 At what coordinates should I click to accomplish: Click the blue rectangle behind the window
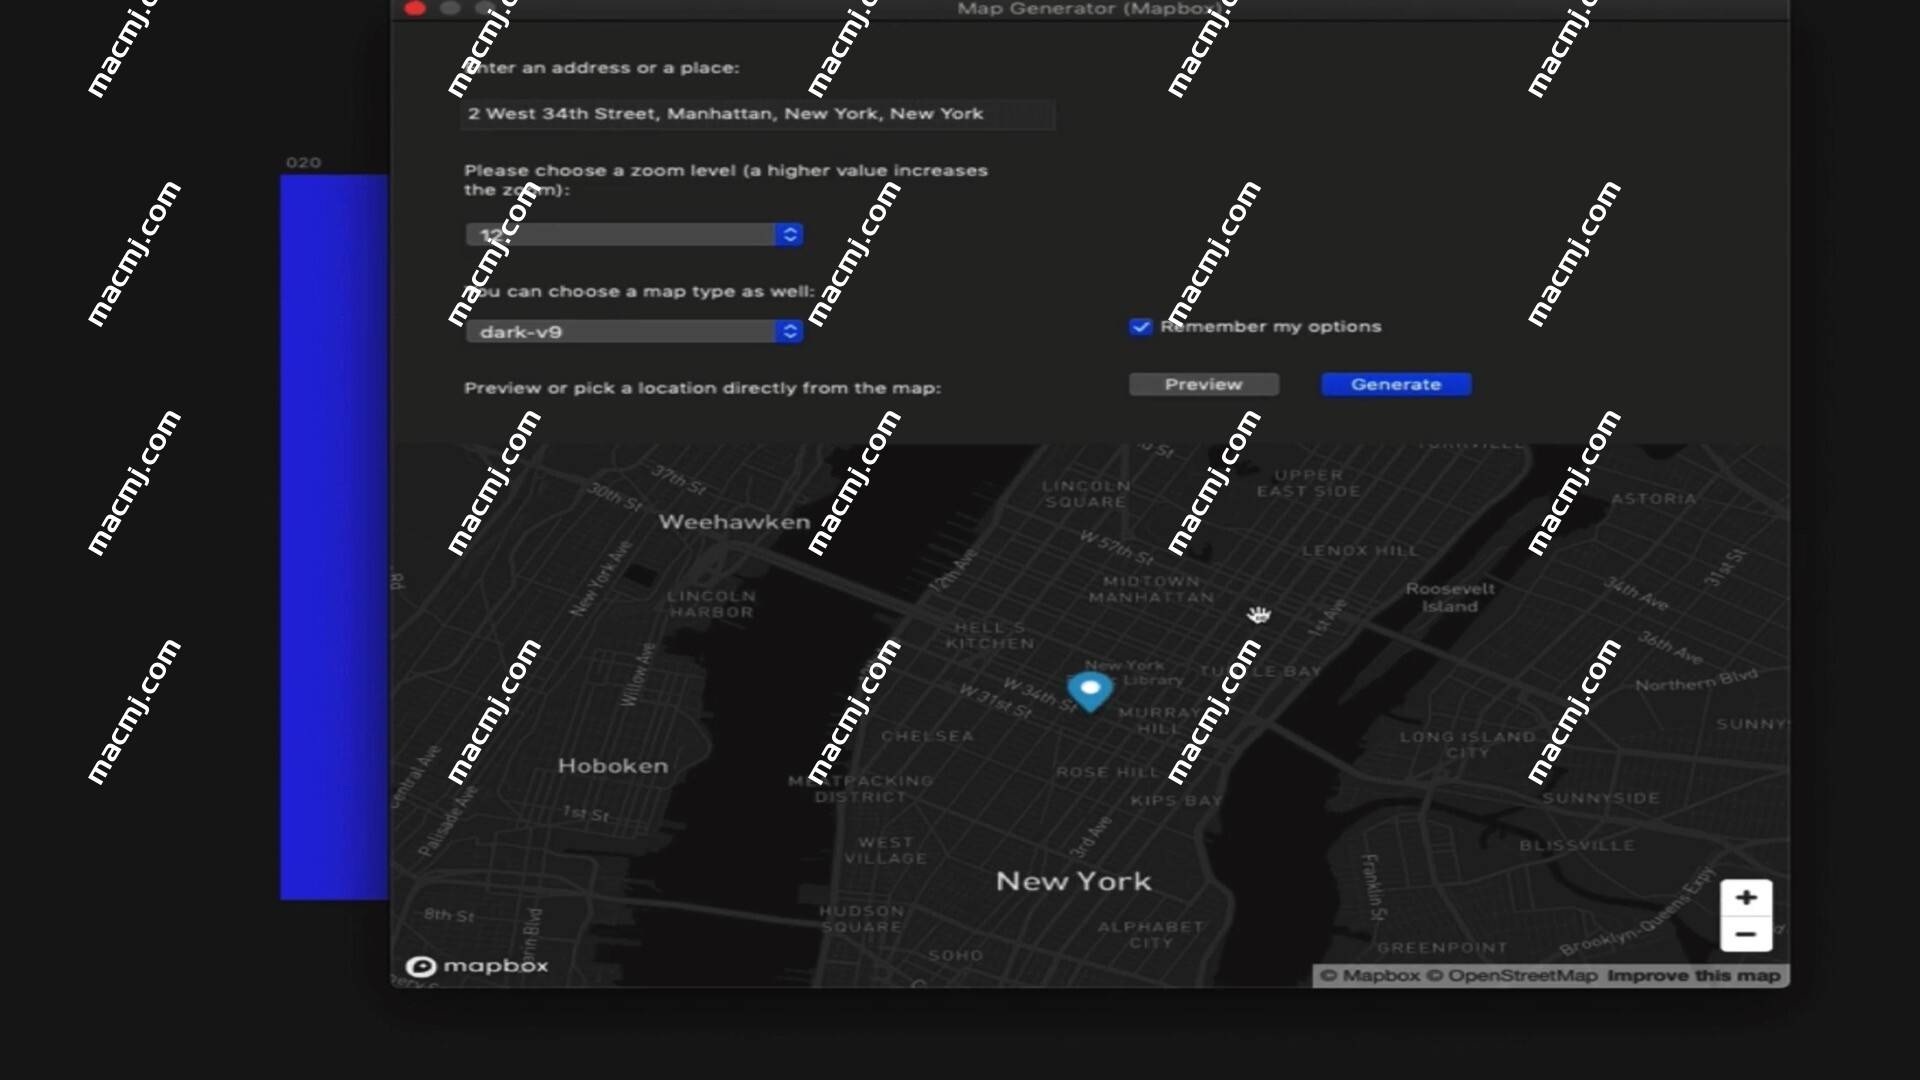[334, 537]
